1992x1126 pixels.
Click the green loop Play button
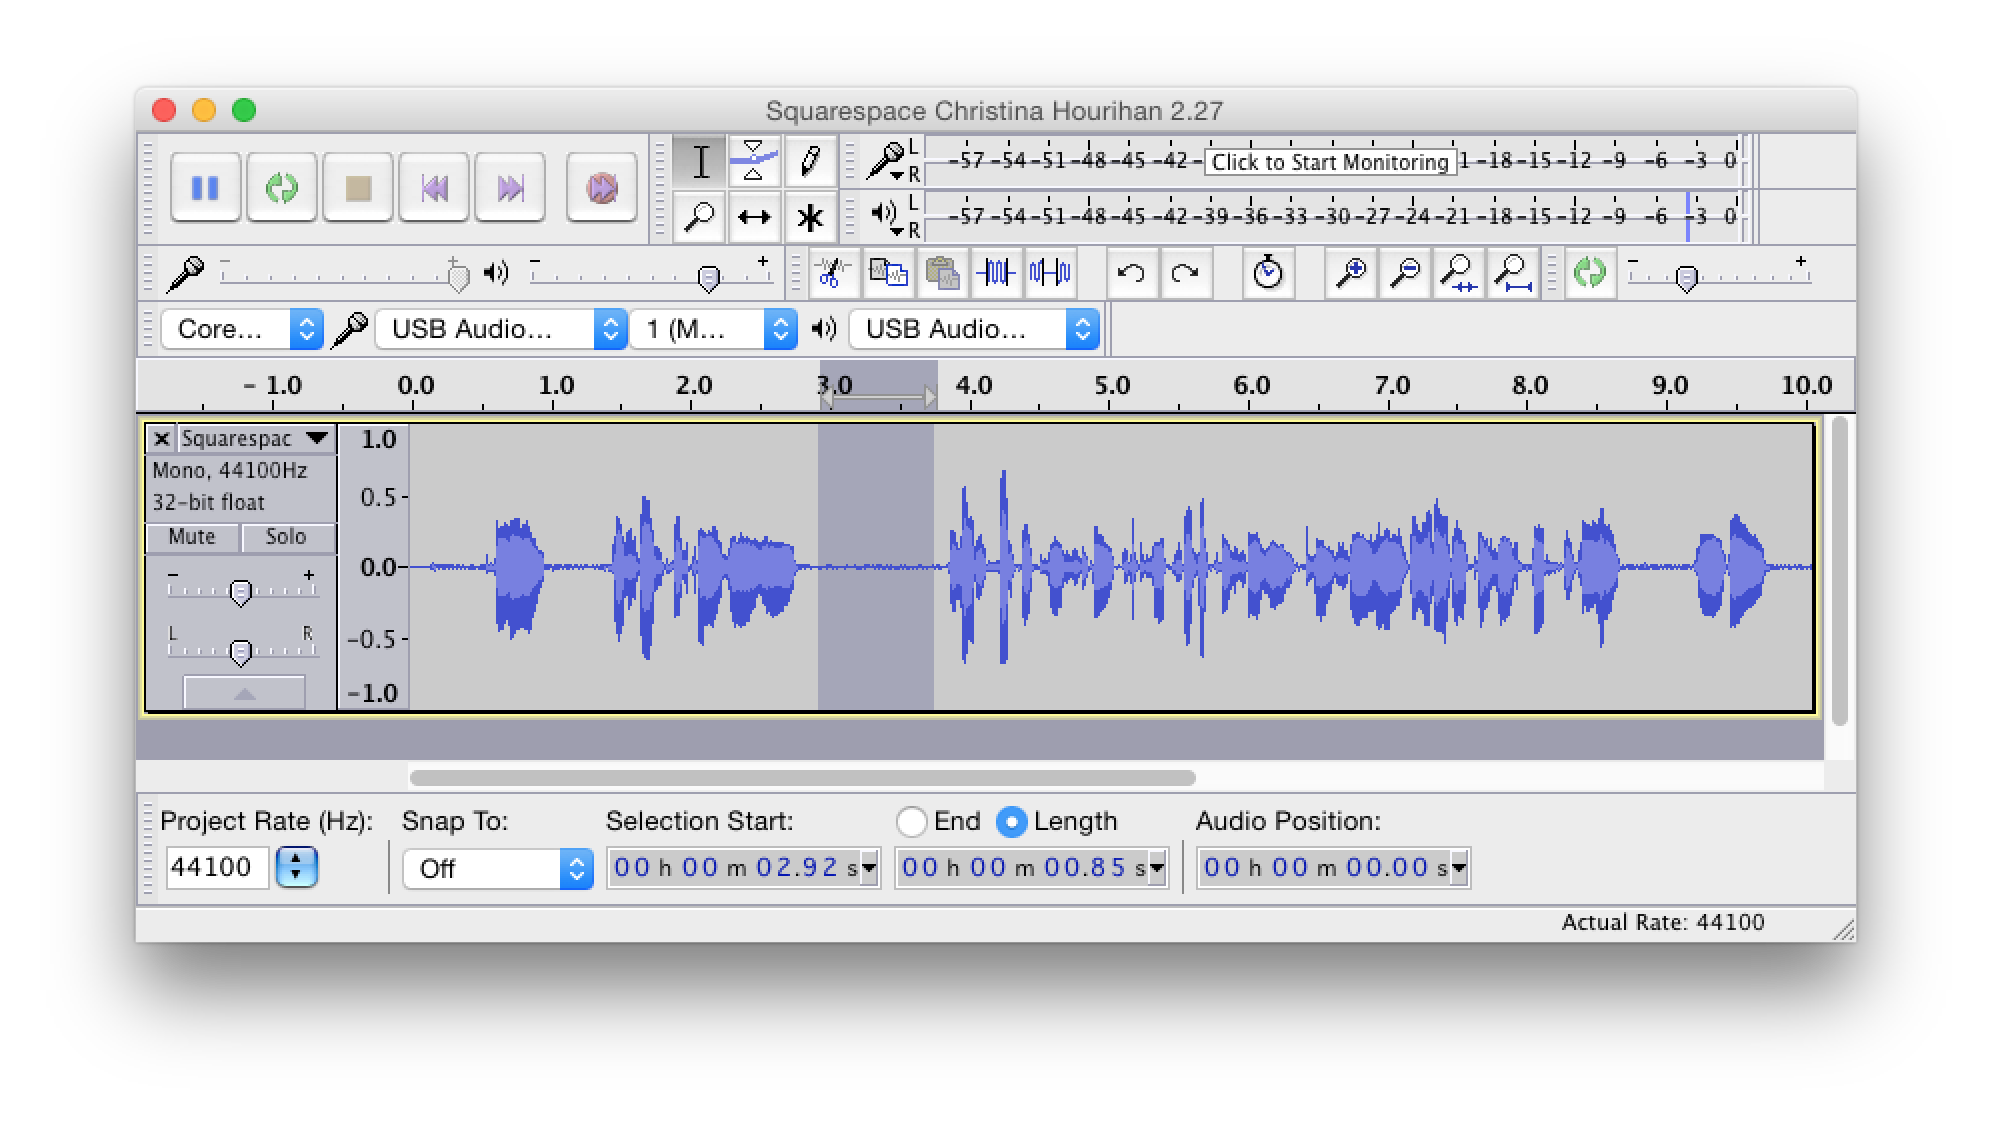[x=282, y=187]
